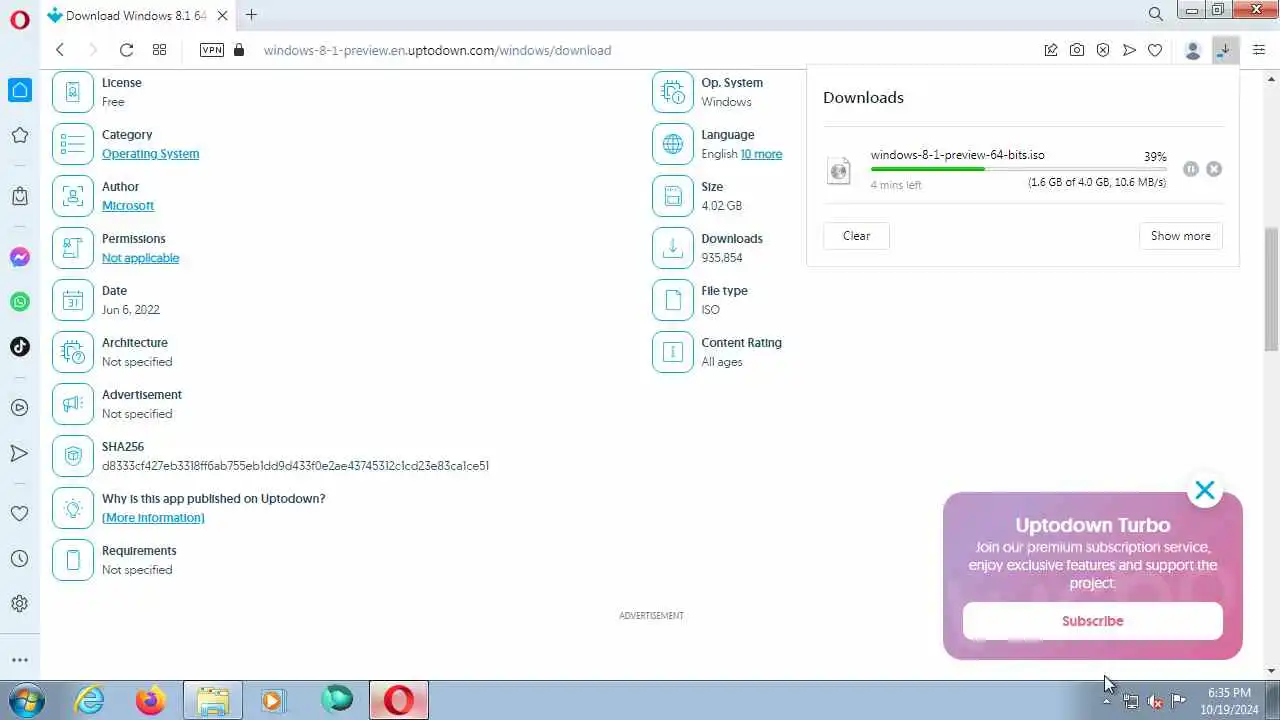Open ad blocker shield icon
This screenshot has height=720, width=1280.
click(x=1103, y=50)
